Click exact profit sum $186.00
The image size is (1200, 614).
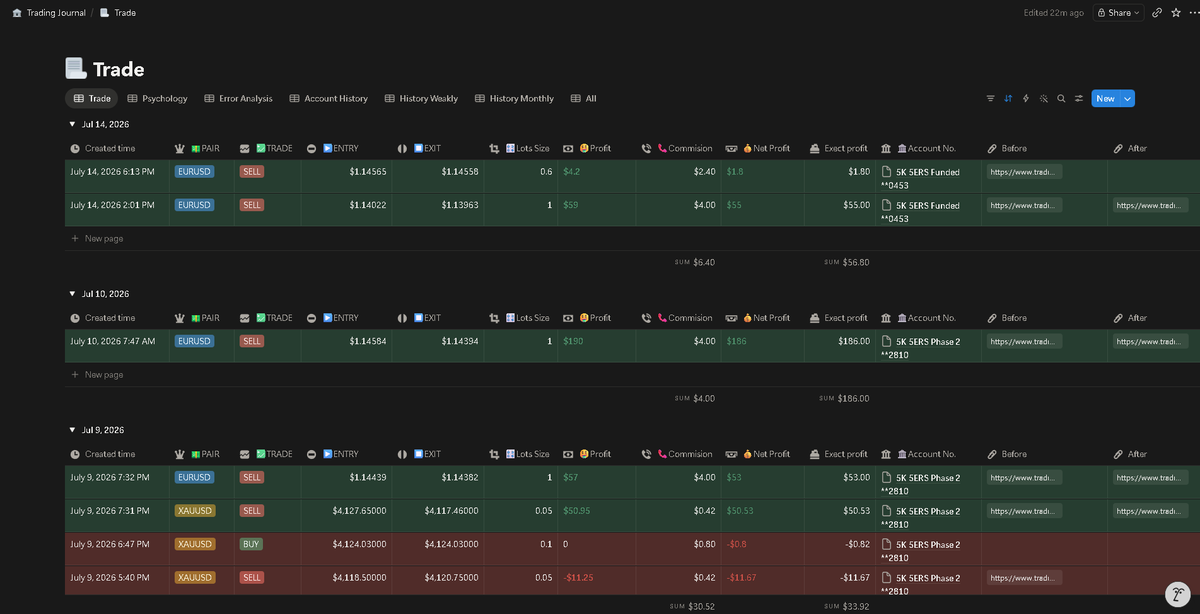(x=845, y=398)
